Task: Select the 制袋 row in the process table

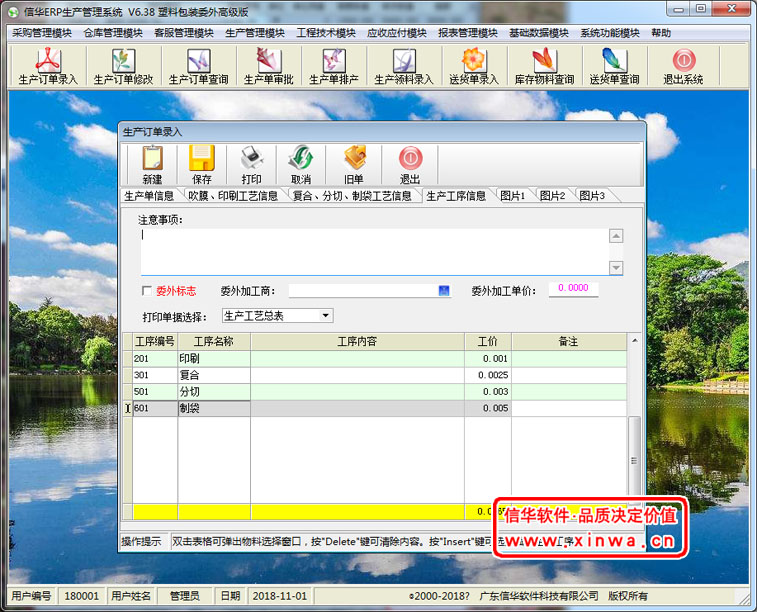Action: click(213, 408)
